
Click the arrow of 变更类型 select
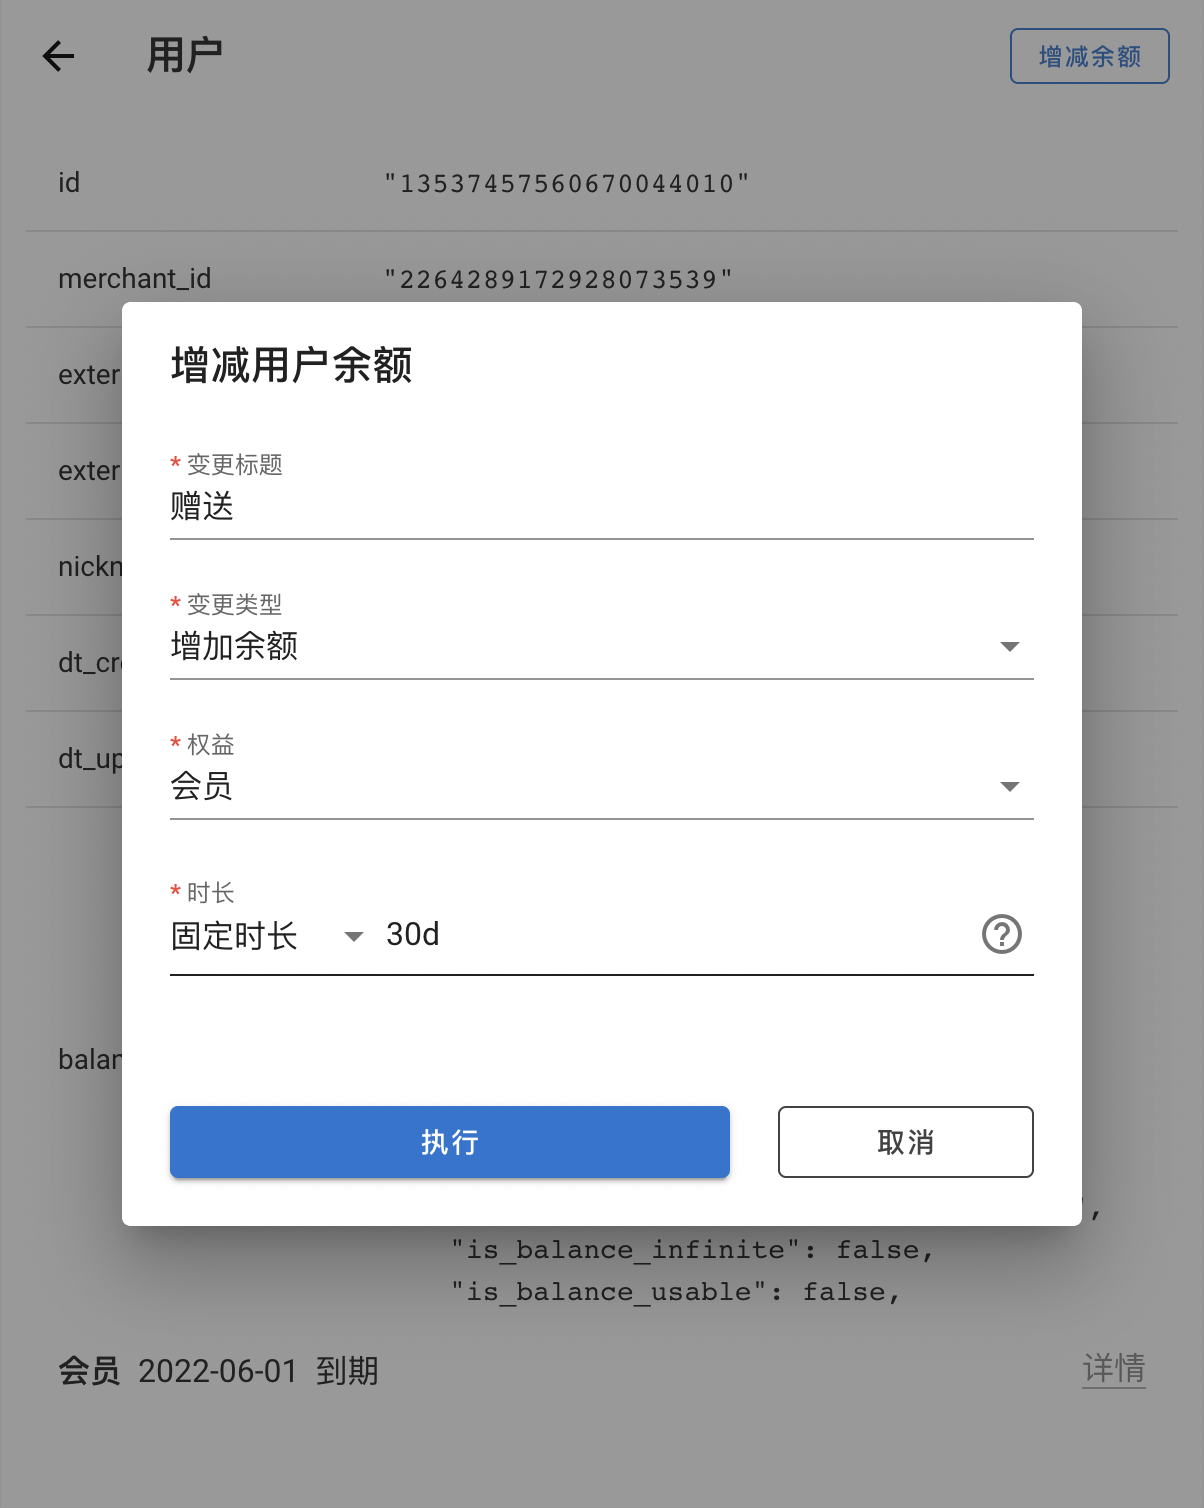tap(1010, 647)
